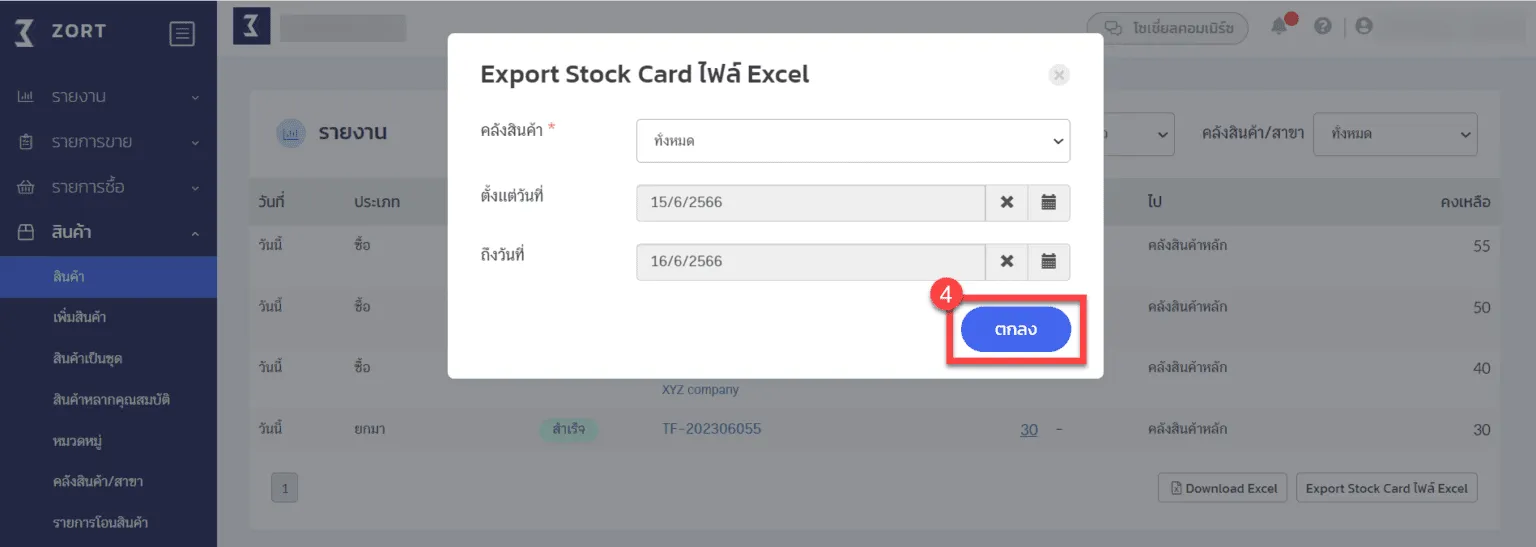Toggle the sidebar collapse menu icon
The width and height of the screenshot is (1536, 547).
pyautogui.click(x=182, y=34)
